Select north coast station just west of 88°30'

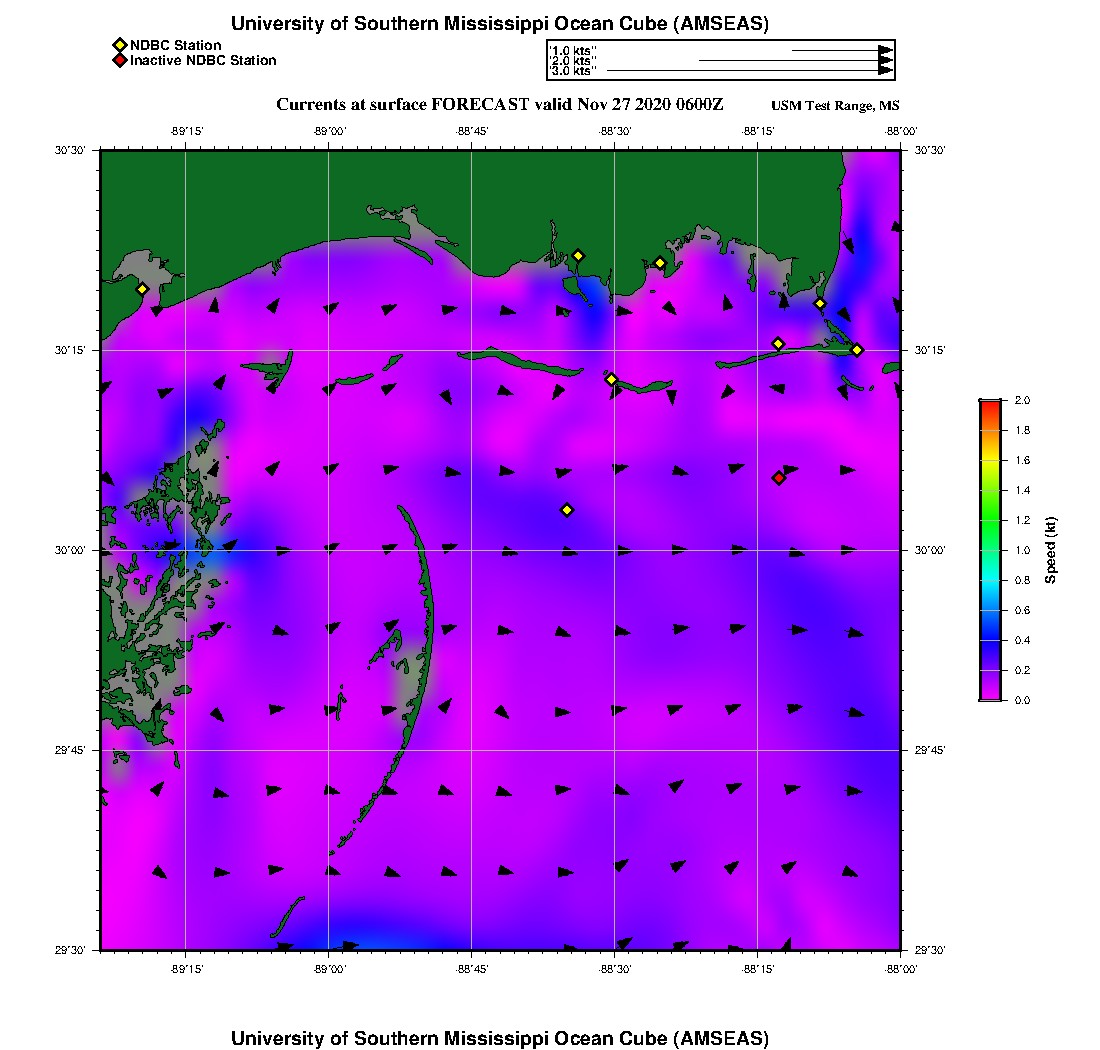578,255
